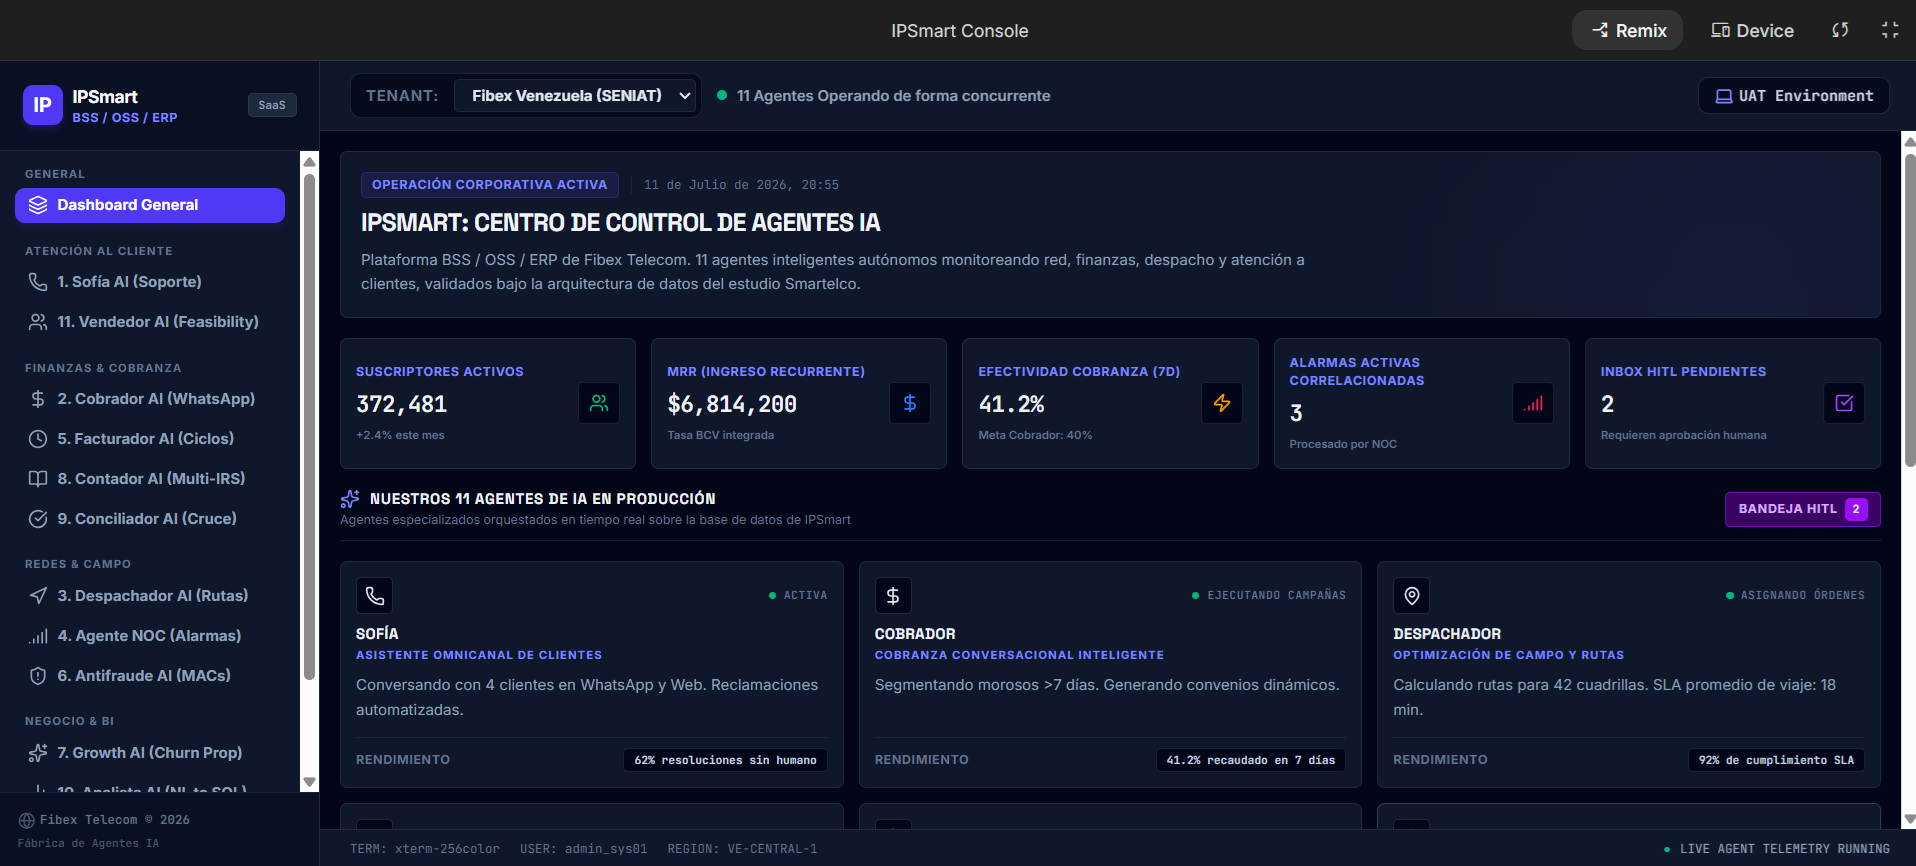Click the Suscriptores Activos users icon

599,403
